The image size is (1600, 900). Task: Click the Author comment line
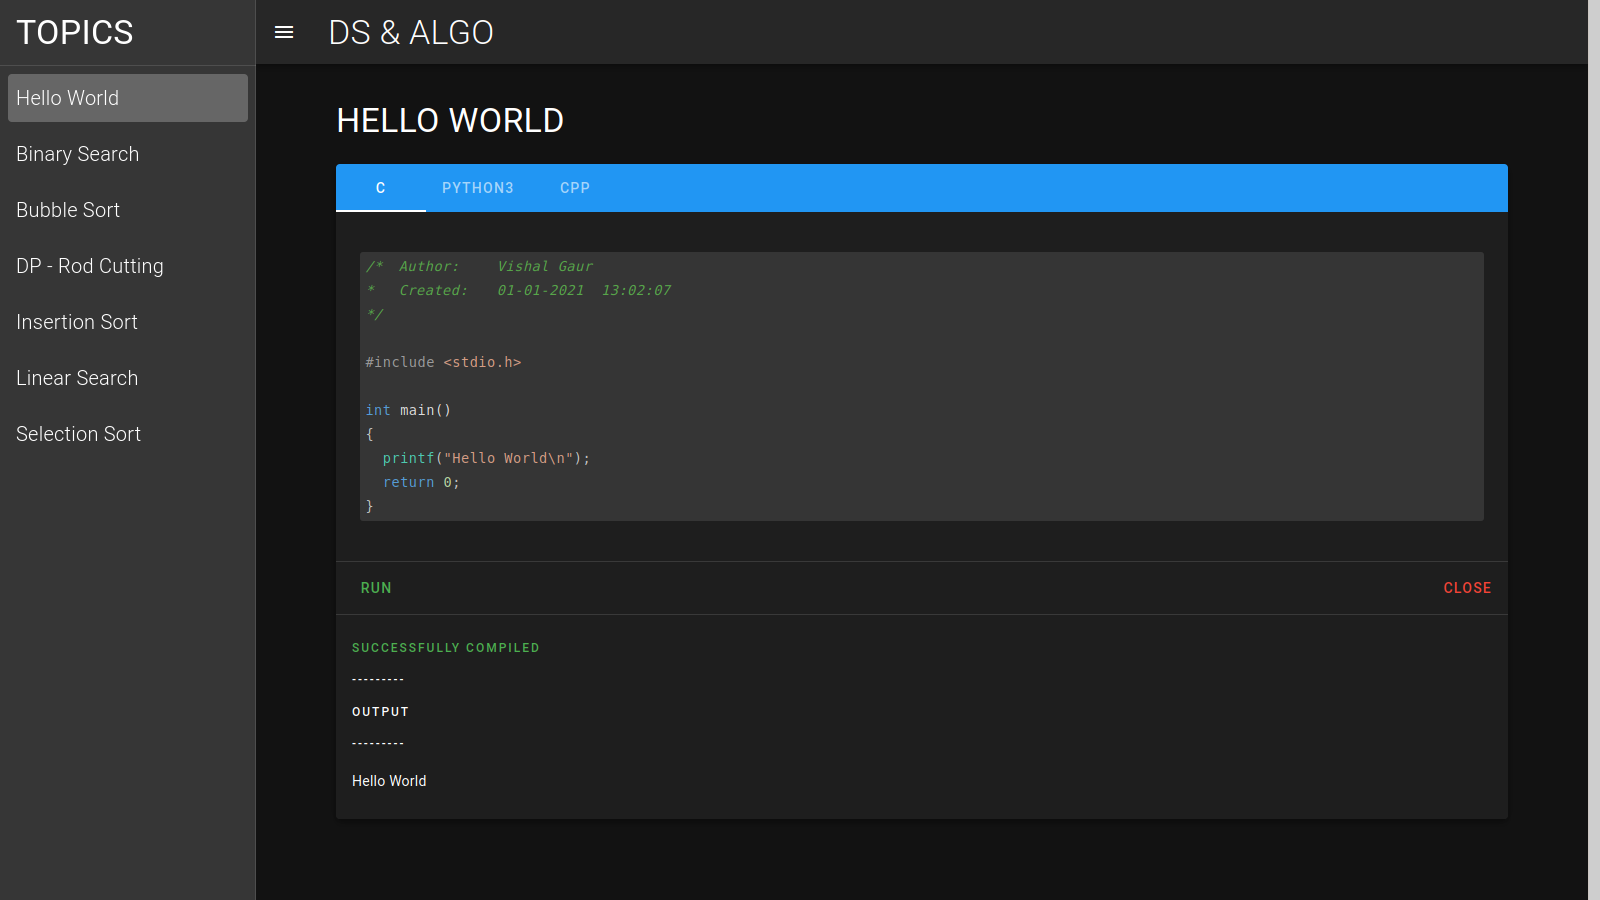click(x=479, y=266)
